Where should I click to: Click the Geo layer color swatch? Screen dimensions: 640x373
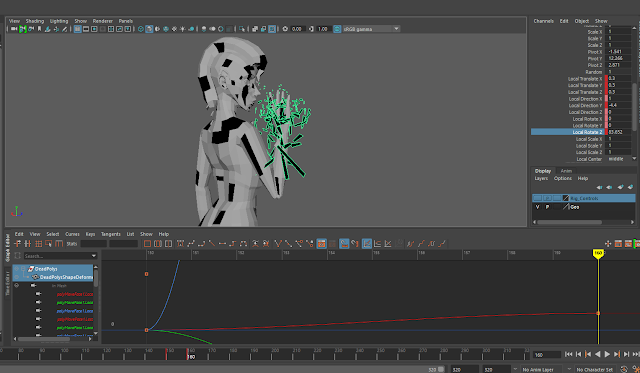pos(566,207)
